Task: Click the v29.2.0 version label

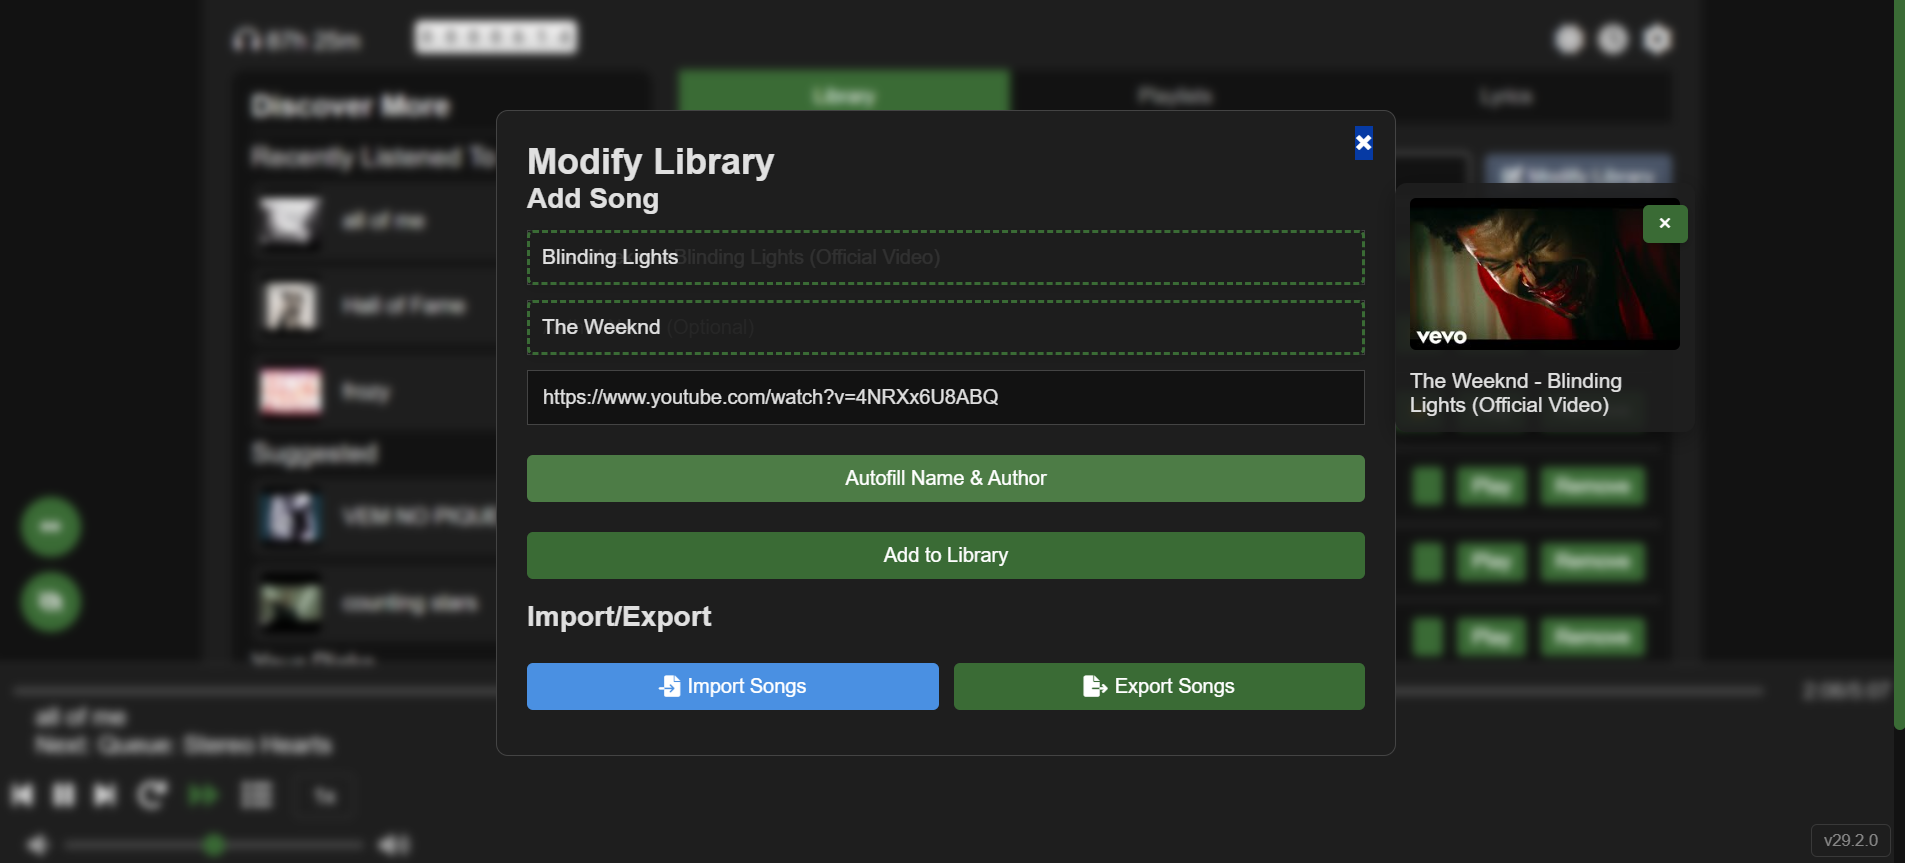Action: pyautogui.click(x=1851, y=840)
